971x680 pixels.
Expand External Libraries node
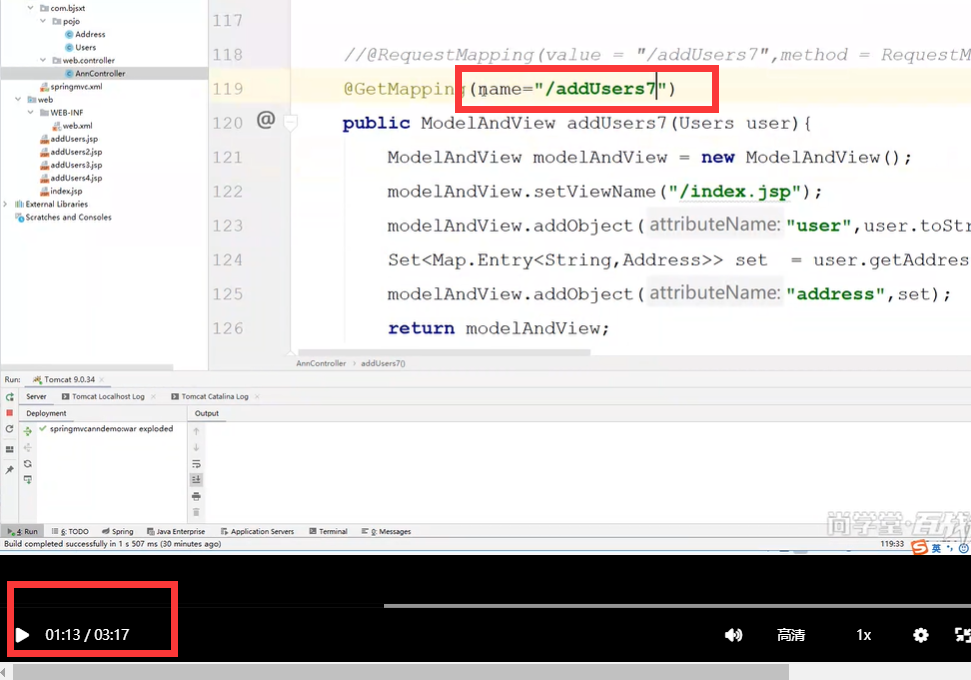coord(6,204)
